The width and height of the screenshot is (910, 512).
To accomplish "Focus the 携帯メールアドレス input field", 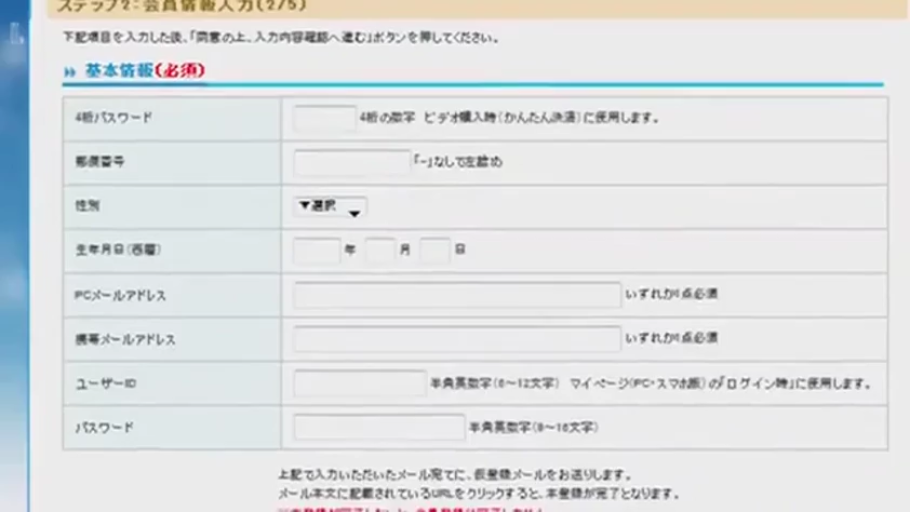I will coord(456,339).
